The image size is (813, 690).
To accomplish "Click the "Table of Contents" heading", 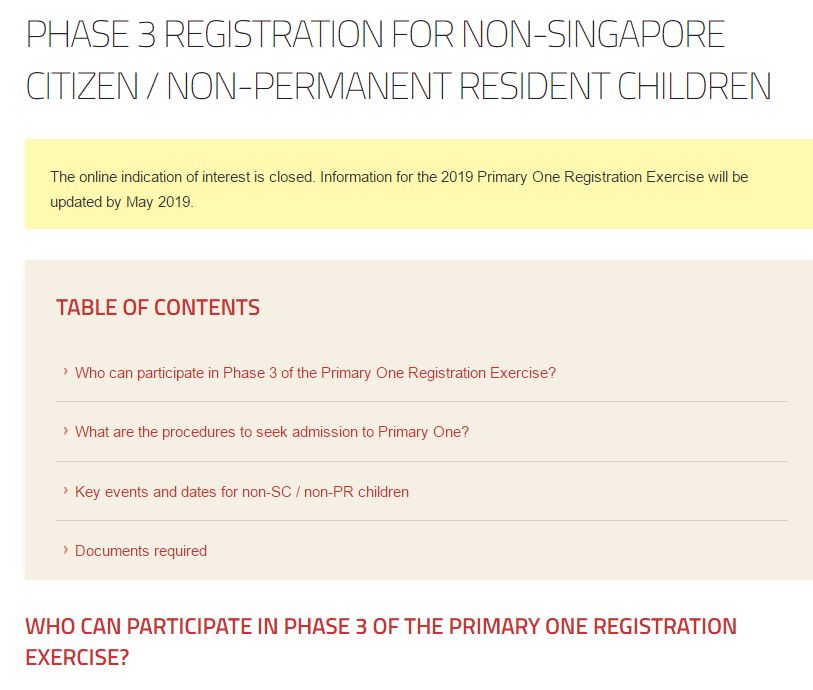I will pos(158,308).
